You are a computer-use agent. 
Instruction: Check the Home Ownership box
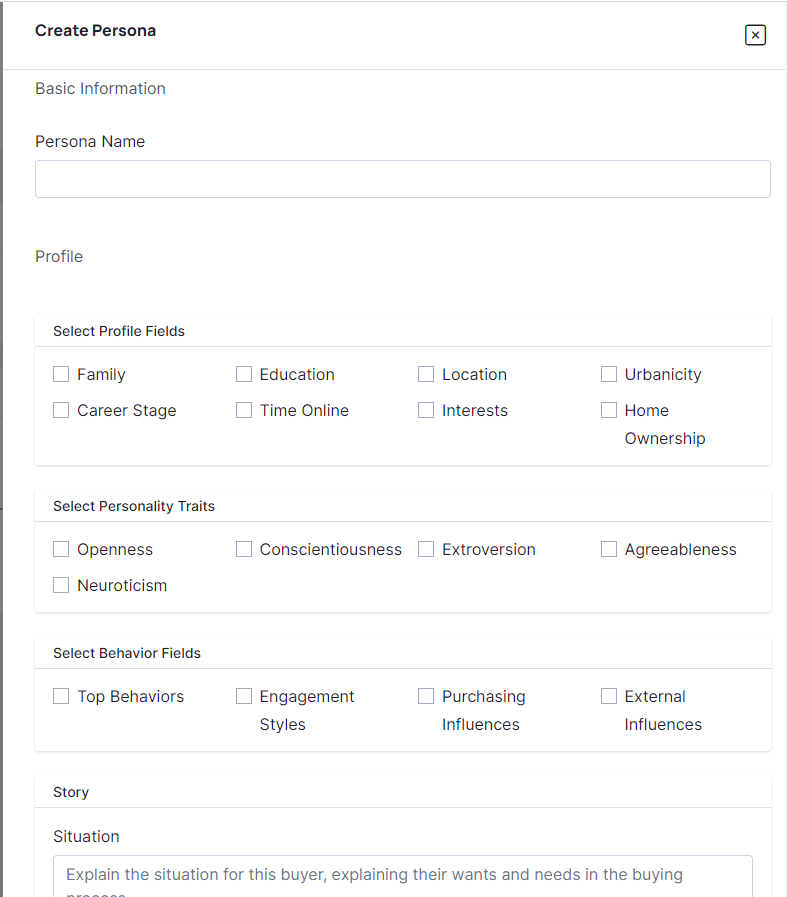[609, 410]
